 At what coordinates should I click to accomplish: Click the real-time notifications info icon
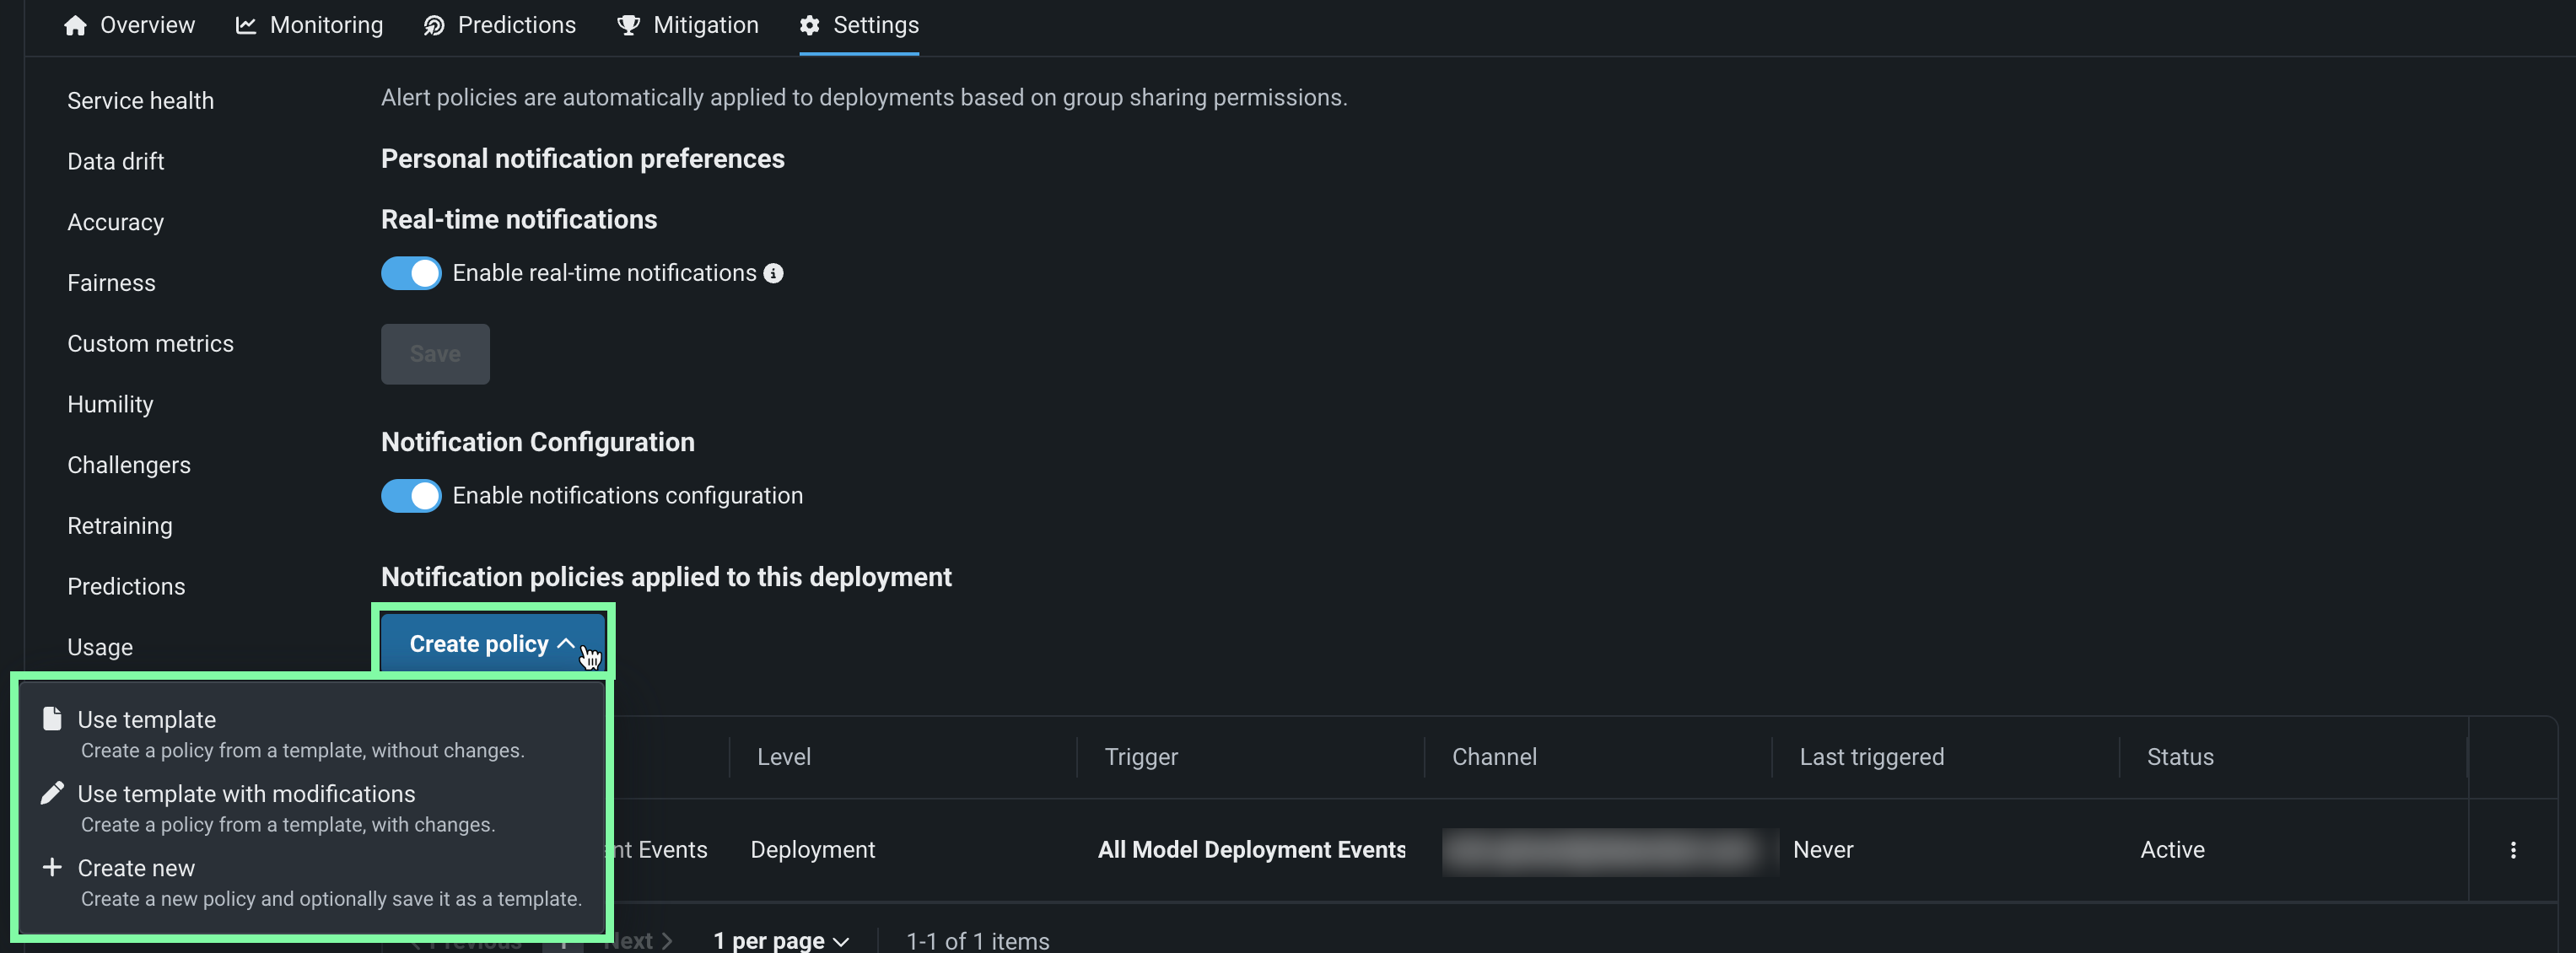click(x=773, y=273)
